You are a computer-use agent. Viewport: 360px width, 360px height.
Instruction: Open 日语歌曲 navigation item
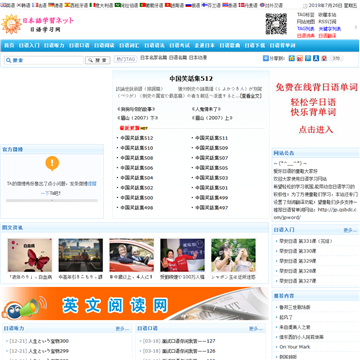click(230, 45)
